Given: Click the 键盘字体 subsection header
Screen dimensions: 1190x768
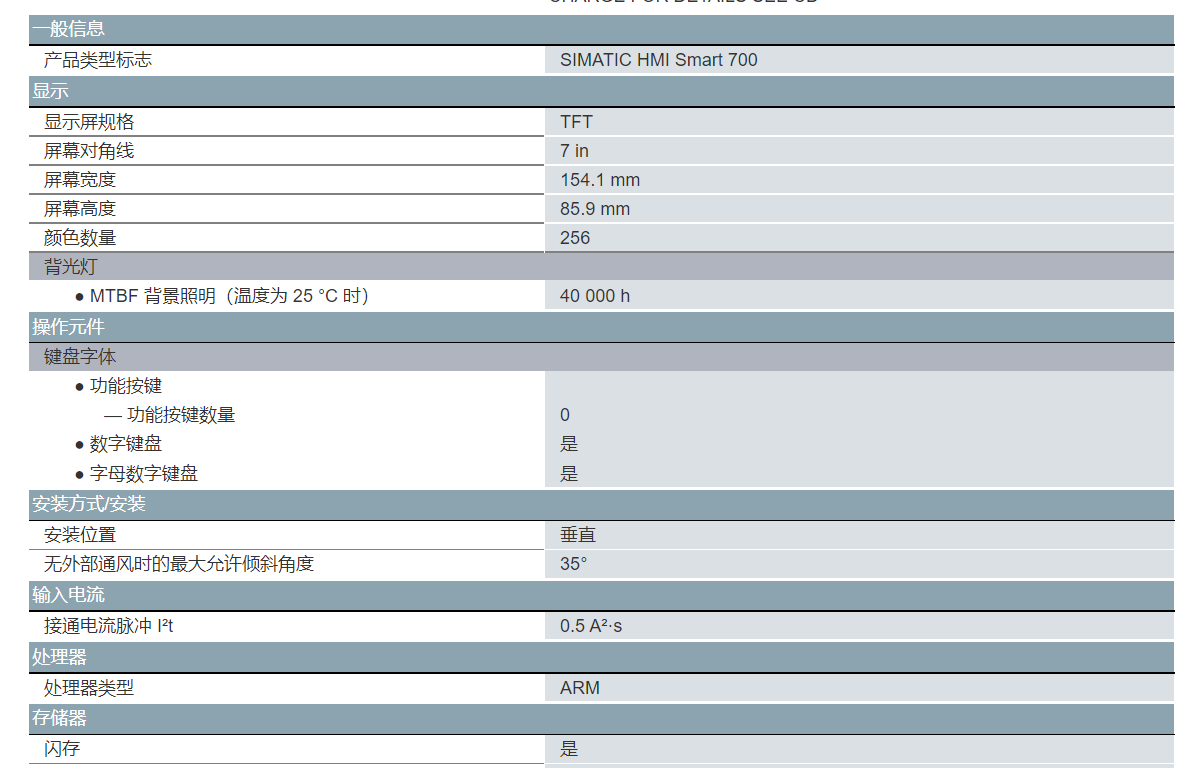Looking at the screenshot, I should click(80, 357).
